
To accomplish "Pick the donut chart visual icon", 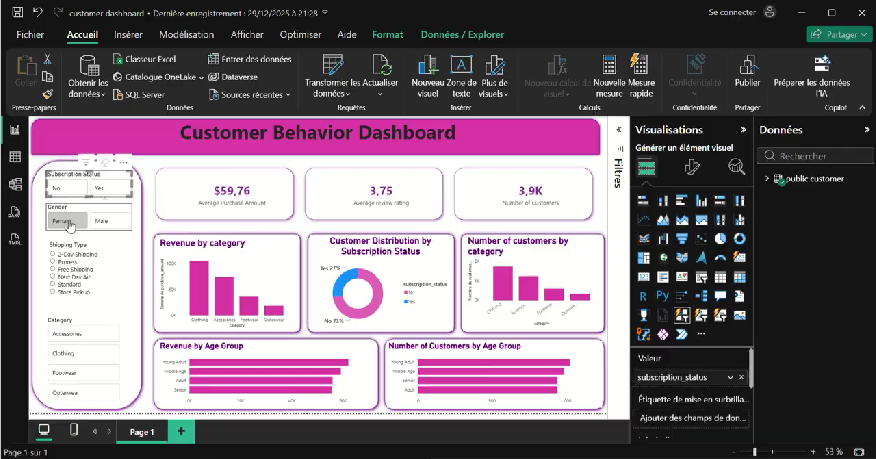I will pos(739,239).
